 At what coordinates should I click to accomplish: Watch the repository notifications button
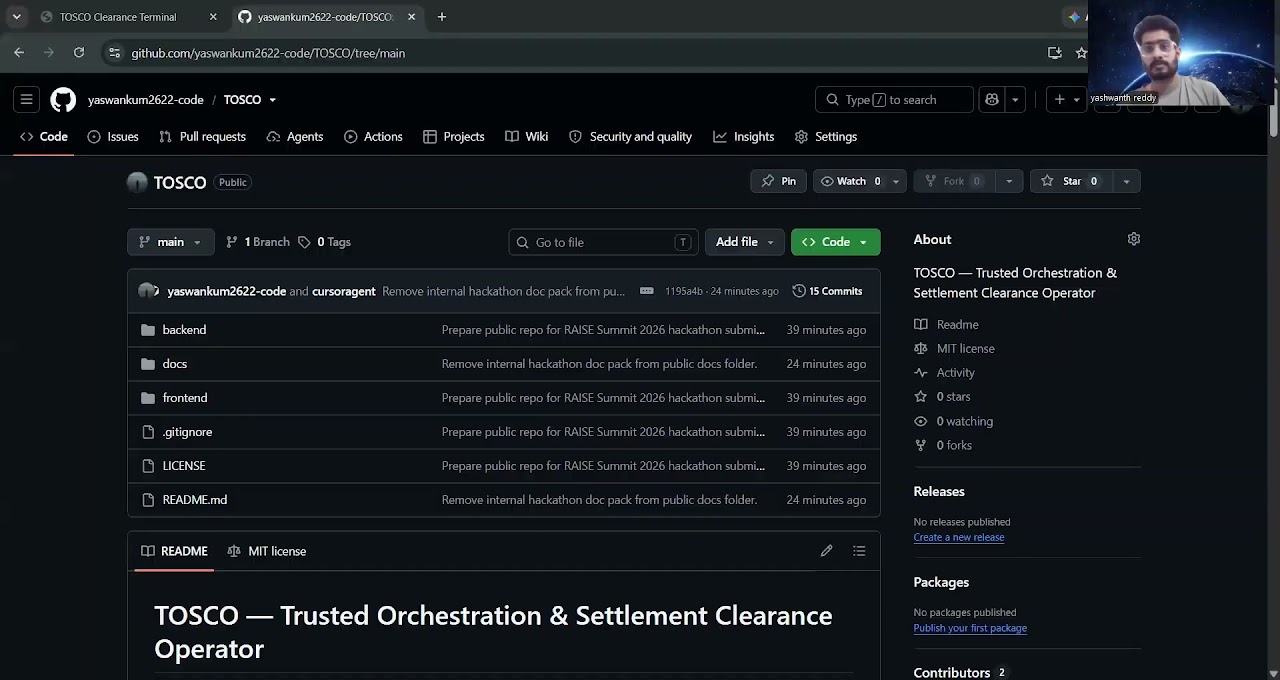click(x=850, y=181)
